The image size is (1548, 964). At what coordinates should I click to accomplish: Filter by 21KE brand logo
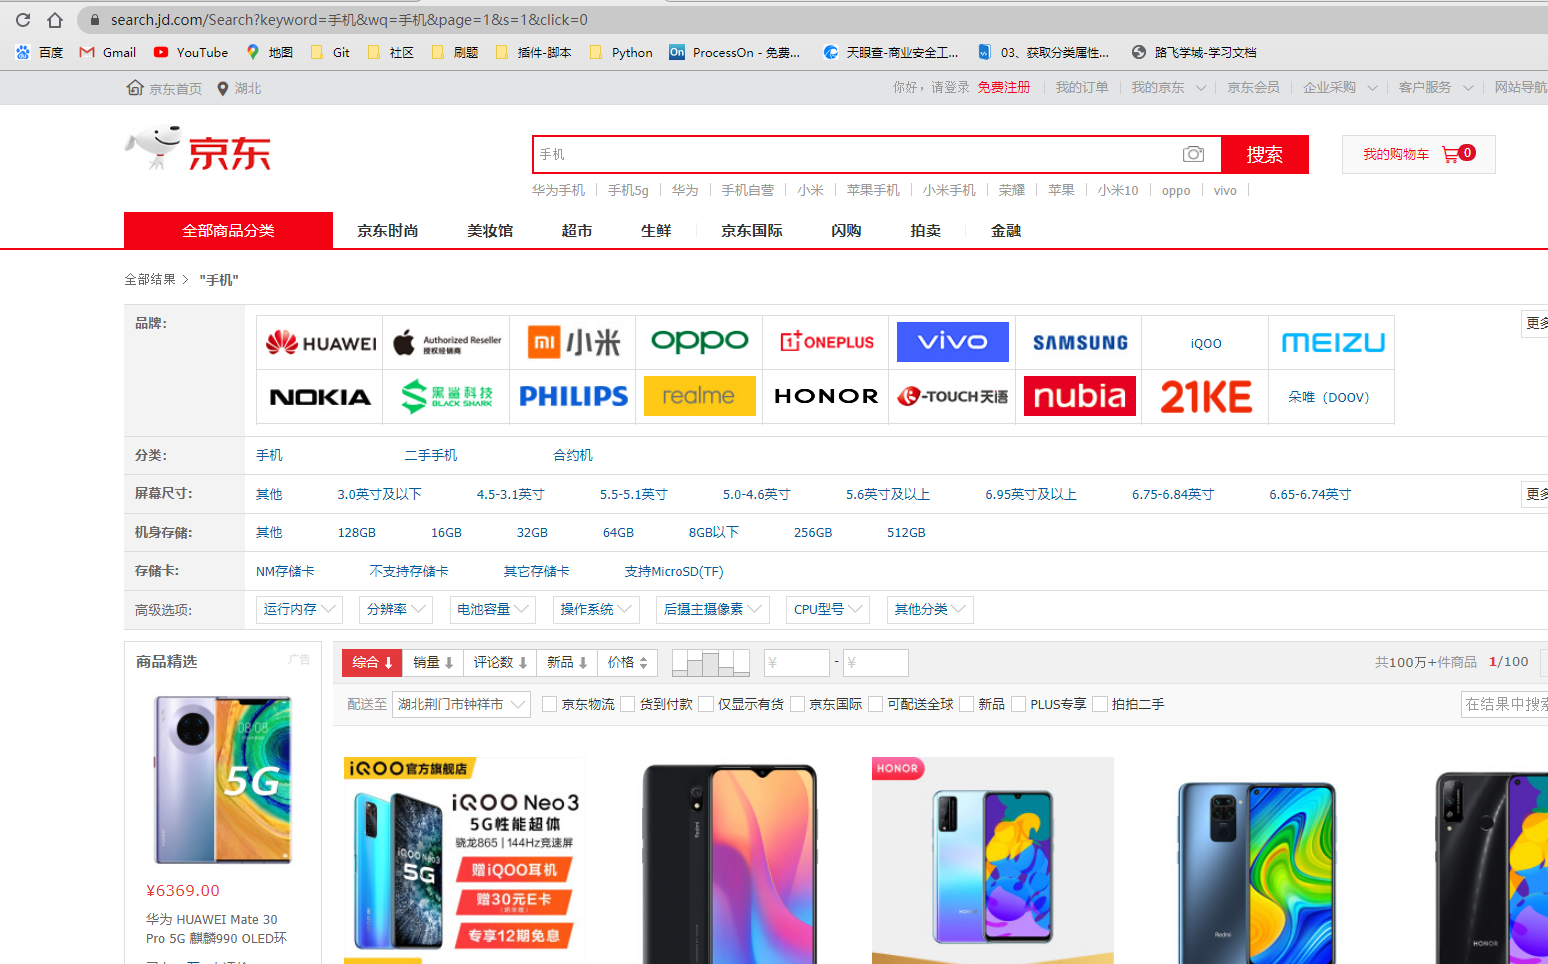click(x=1205, y=397)
